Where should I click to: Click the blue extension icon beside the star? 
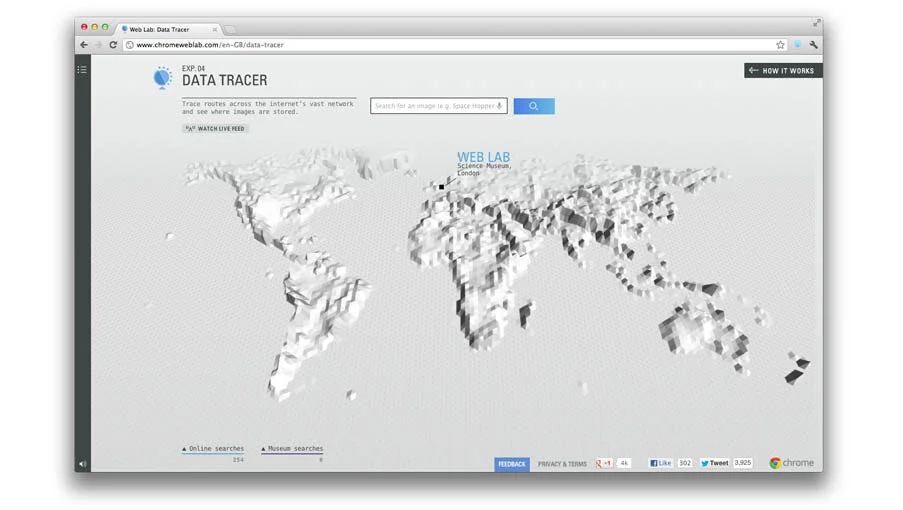click(x=798, y=45)
